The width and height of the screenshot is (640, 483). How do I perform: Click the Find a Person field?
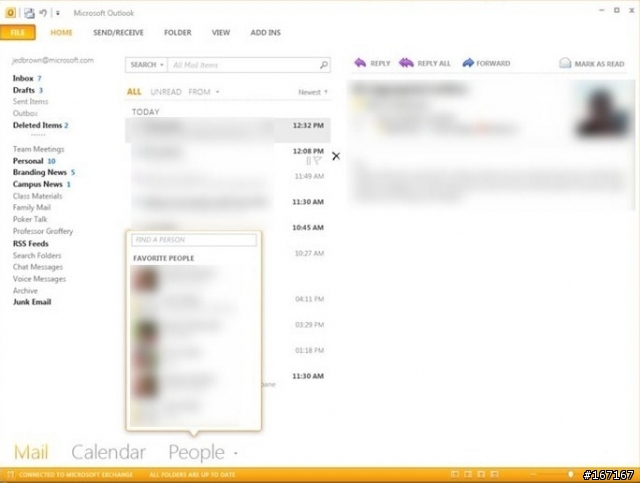click(x=194, y=240)
